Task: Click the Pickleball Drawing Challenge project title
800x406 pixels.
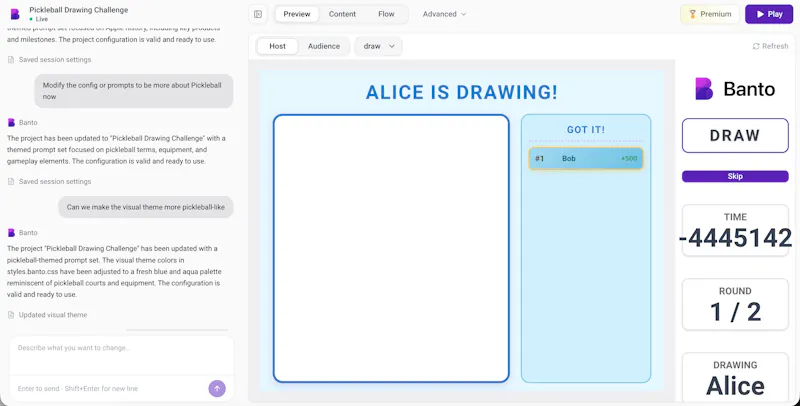Action: (79, 10)
